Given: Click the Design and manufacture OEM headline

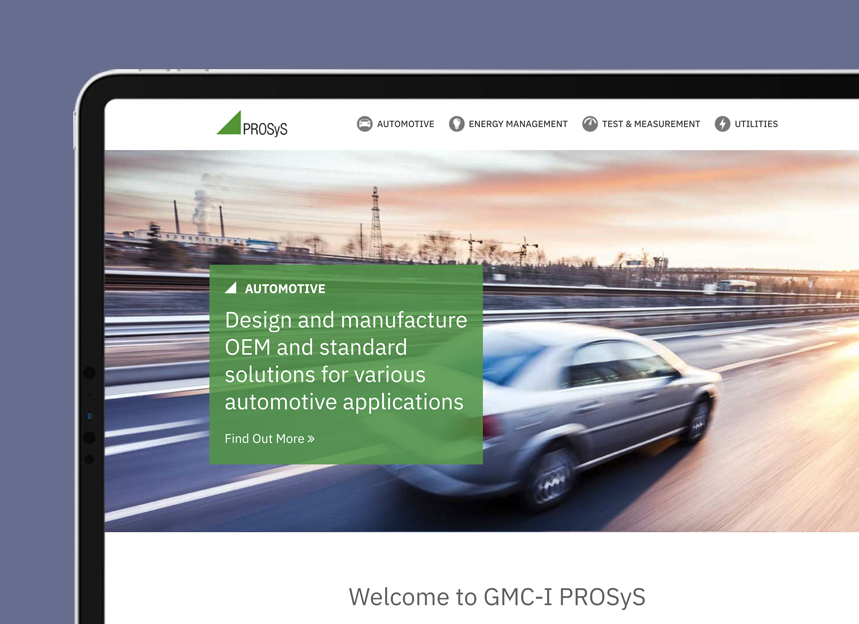Looking at the screenshot, I should pyautogui.click(x=346, y=361).
